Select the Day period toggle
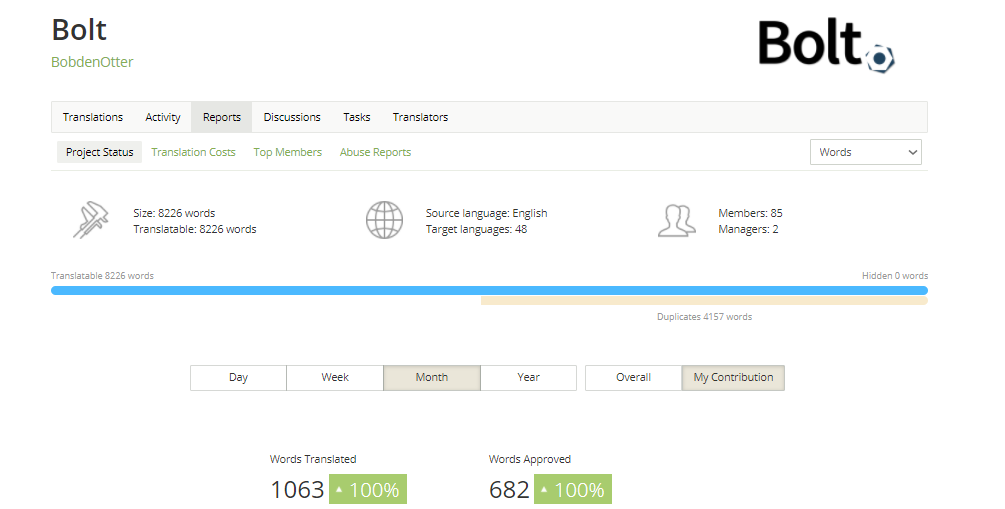This screenshot has width=1005, height=509. (238, 378)
